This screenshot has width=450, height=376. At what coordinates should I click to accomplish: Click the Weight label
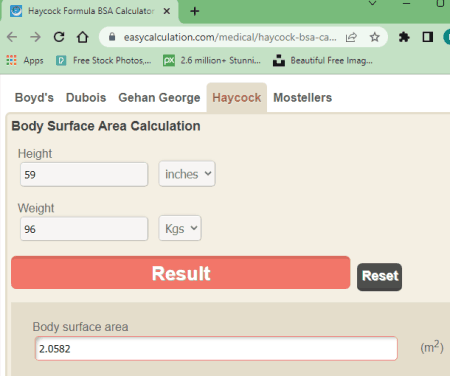pos(36,208)
